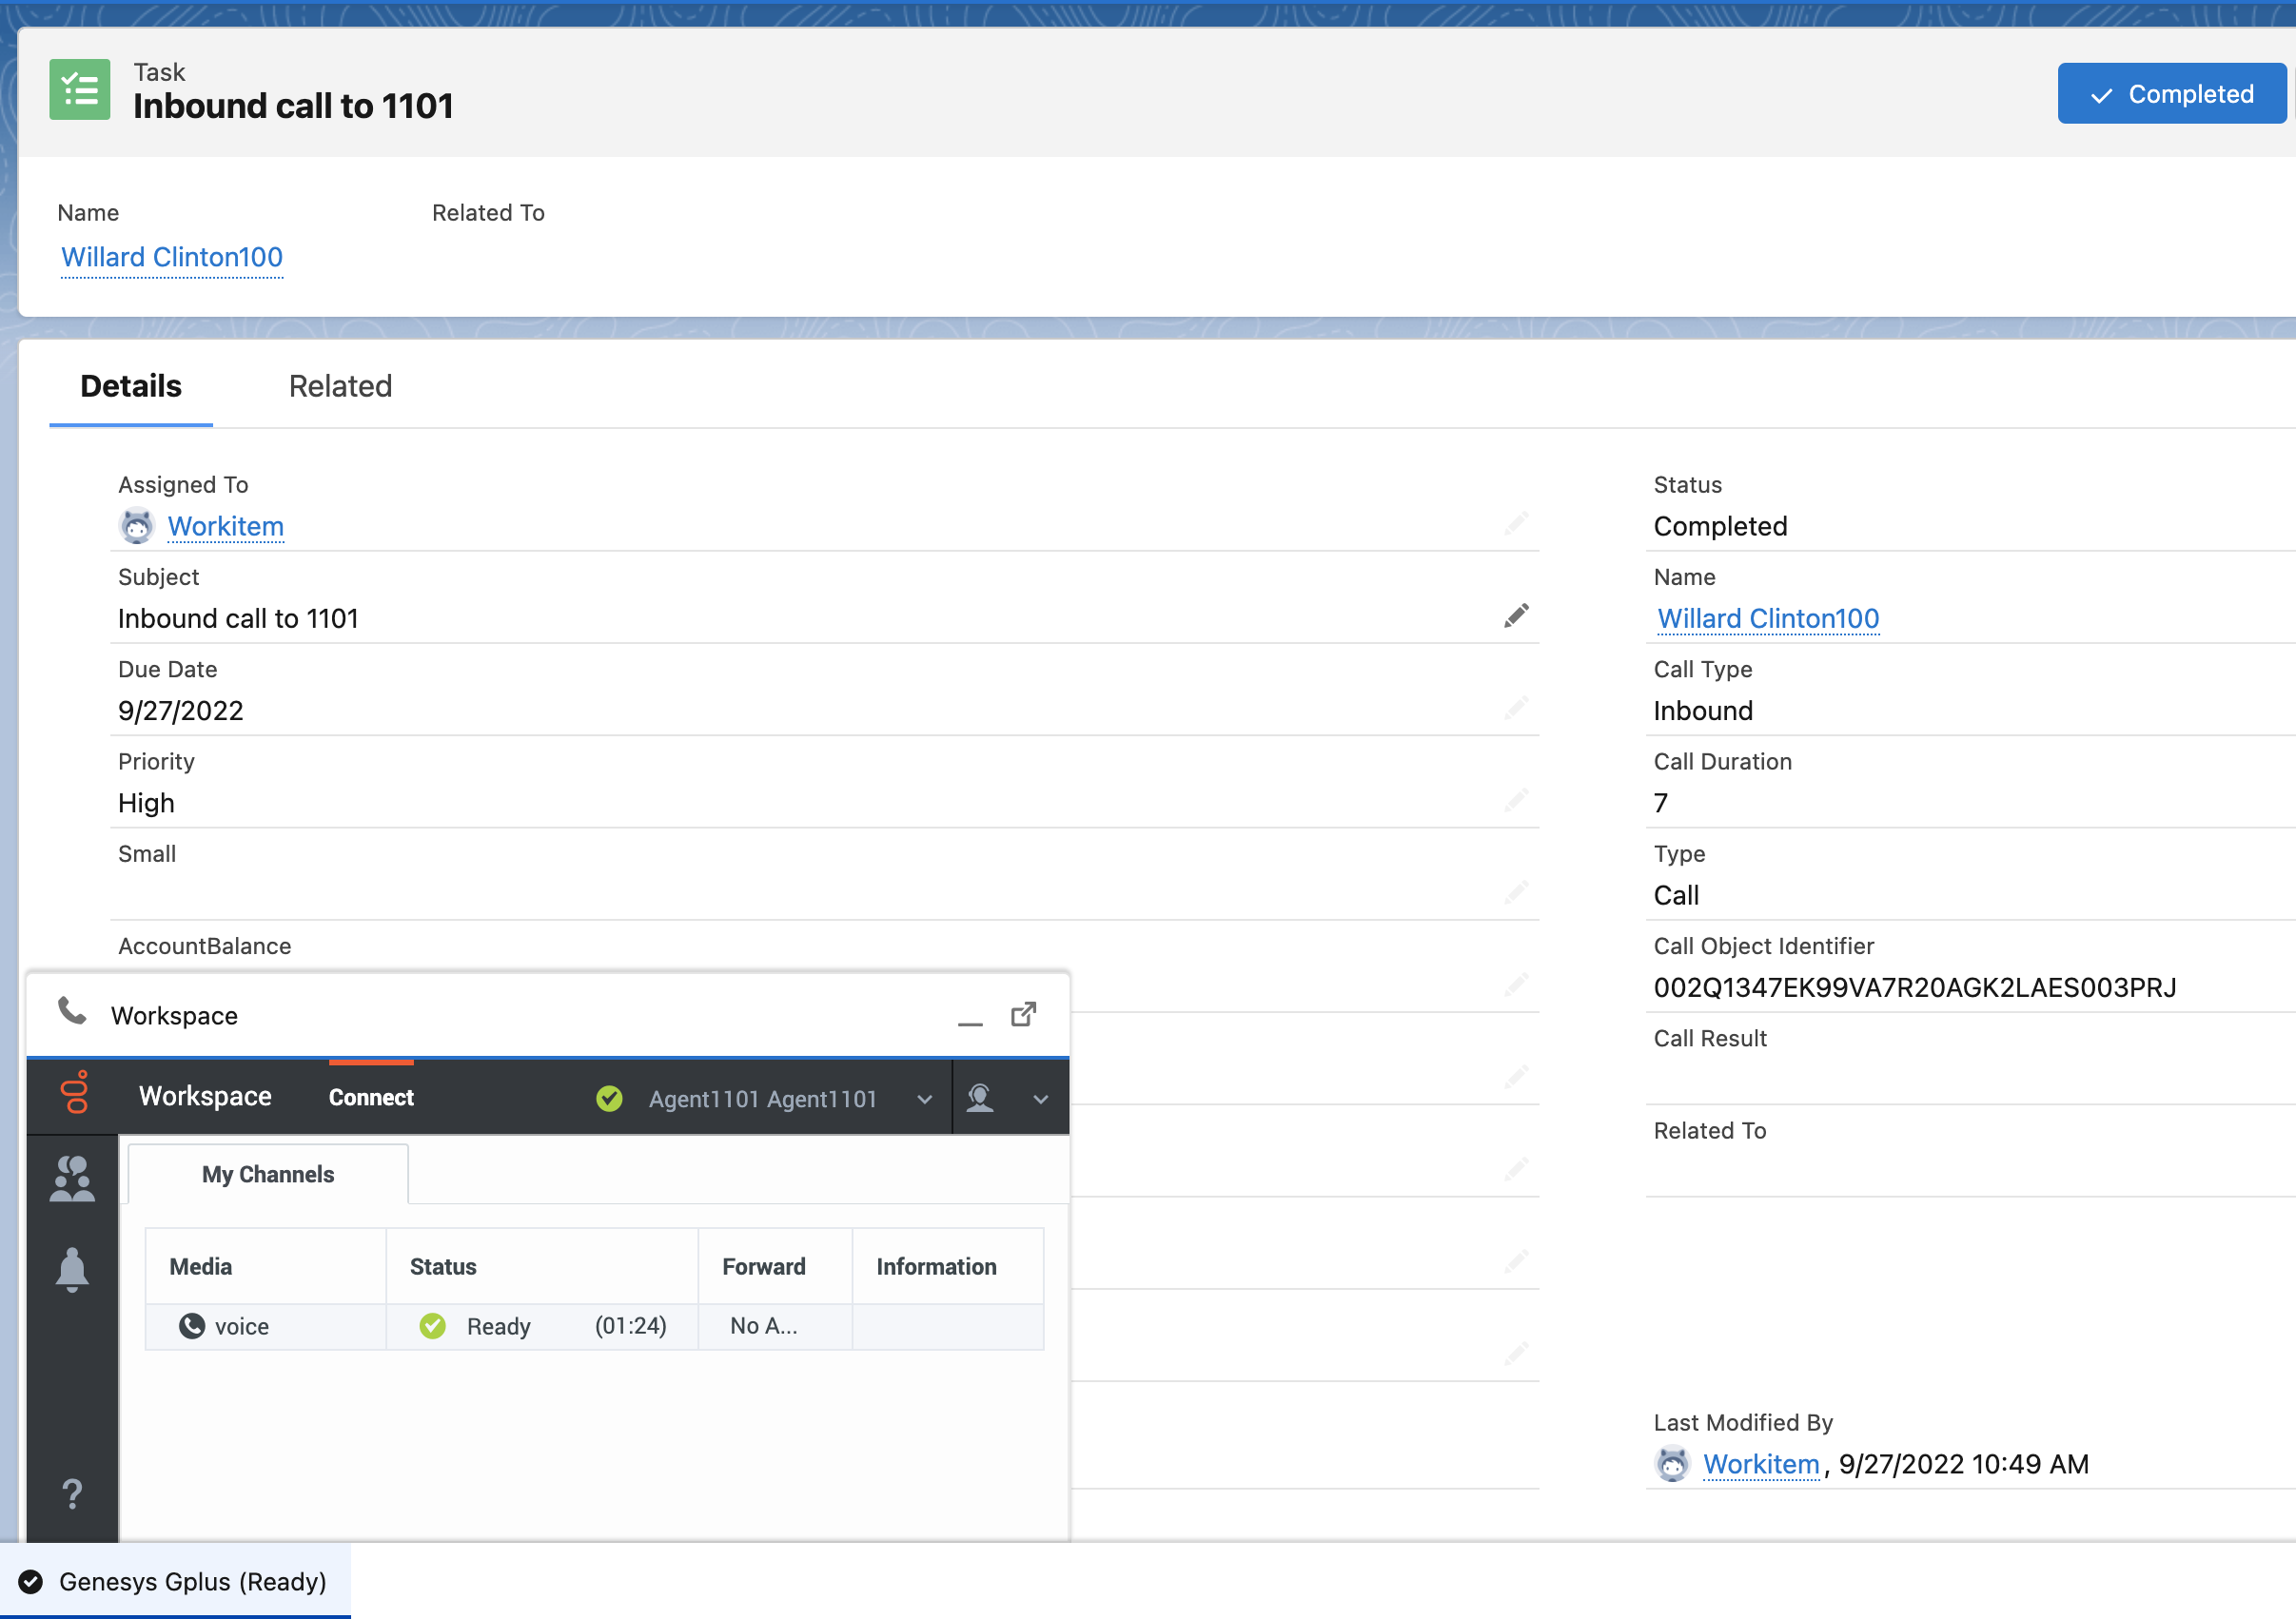Edit the Small field pencil icon
This screenshot has width=2296, height=1619.
1516,892
